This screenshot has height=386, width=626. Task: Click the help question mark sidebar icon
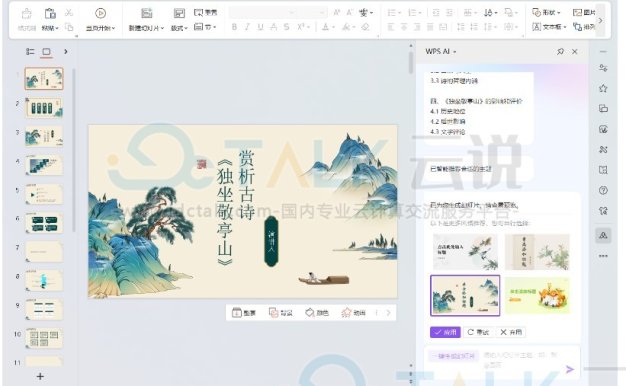coord(603,190)
